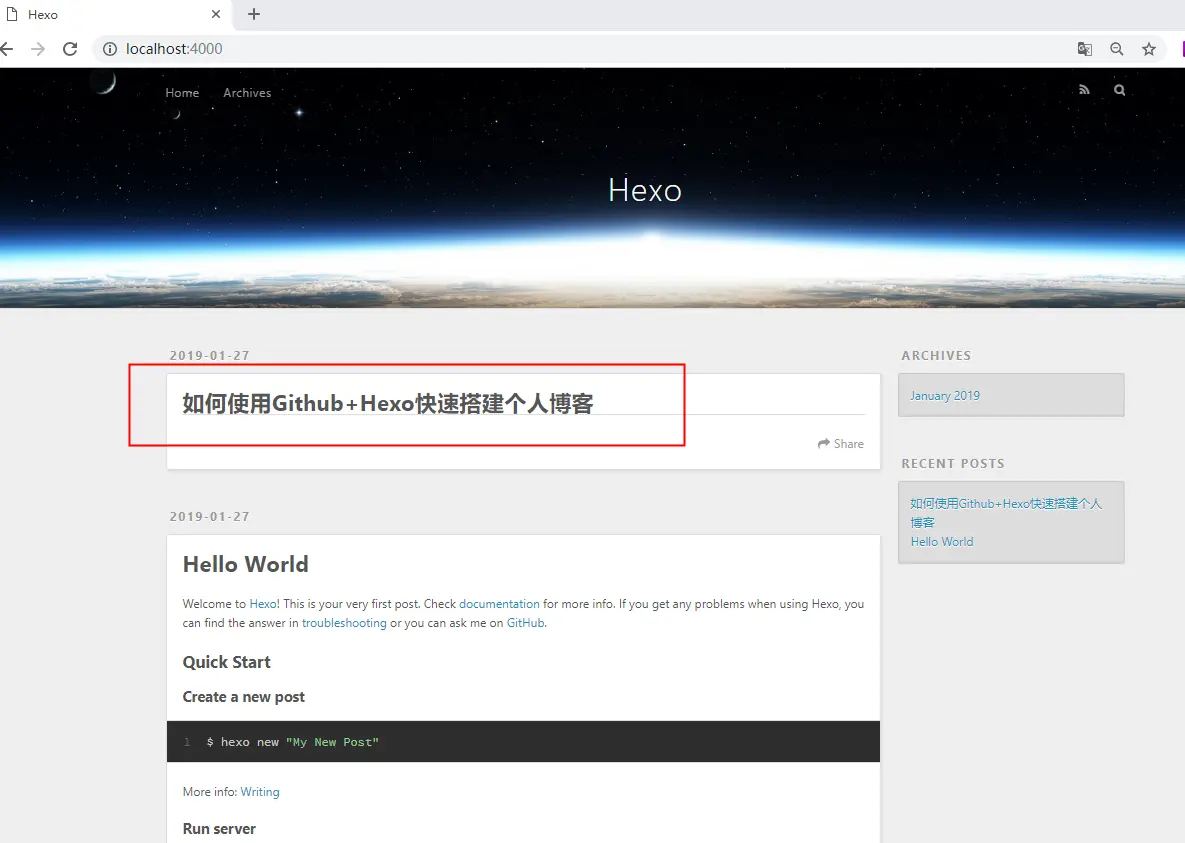Bookmark this page with the star

tap(1149, 49)
